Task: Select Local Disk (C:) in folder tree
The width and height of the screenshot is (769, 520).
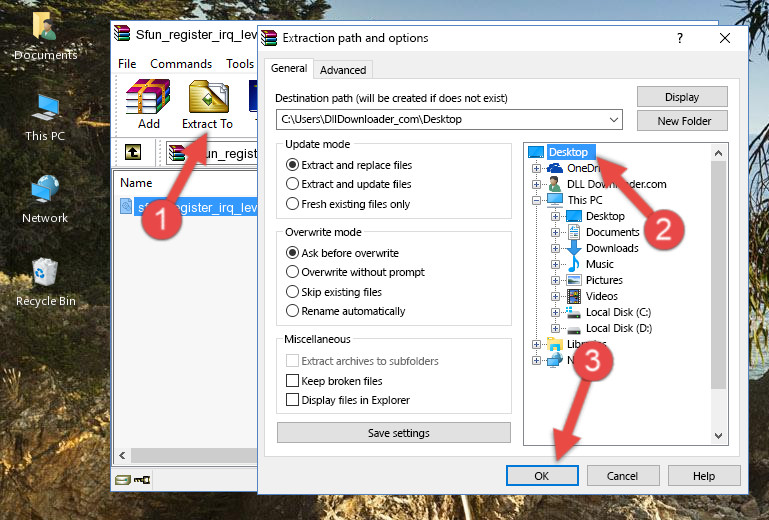Action: pyautogui.click(x=617, y=312)
